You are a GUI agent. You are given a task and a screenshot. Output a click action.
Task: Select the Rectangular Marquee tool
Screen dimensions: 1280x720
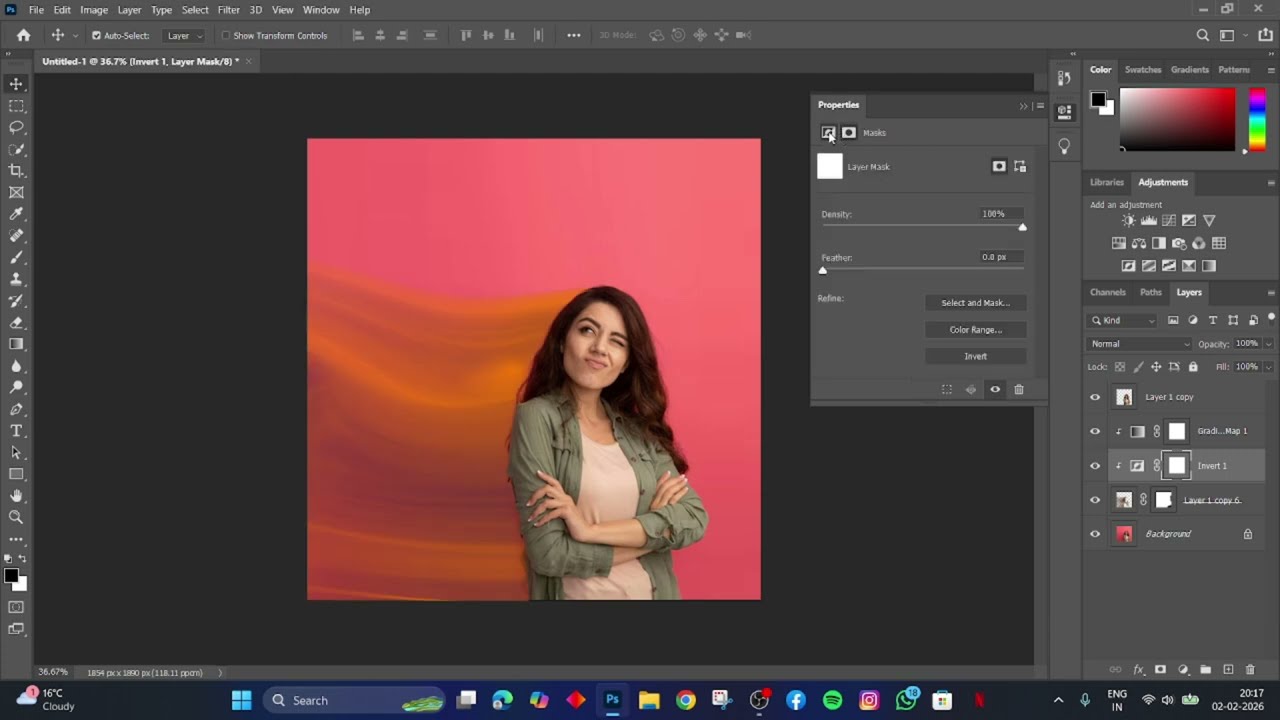(x=16, y=106)
